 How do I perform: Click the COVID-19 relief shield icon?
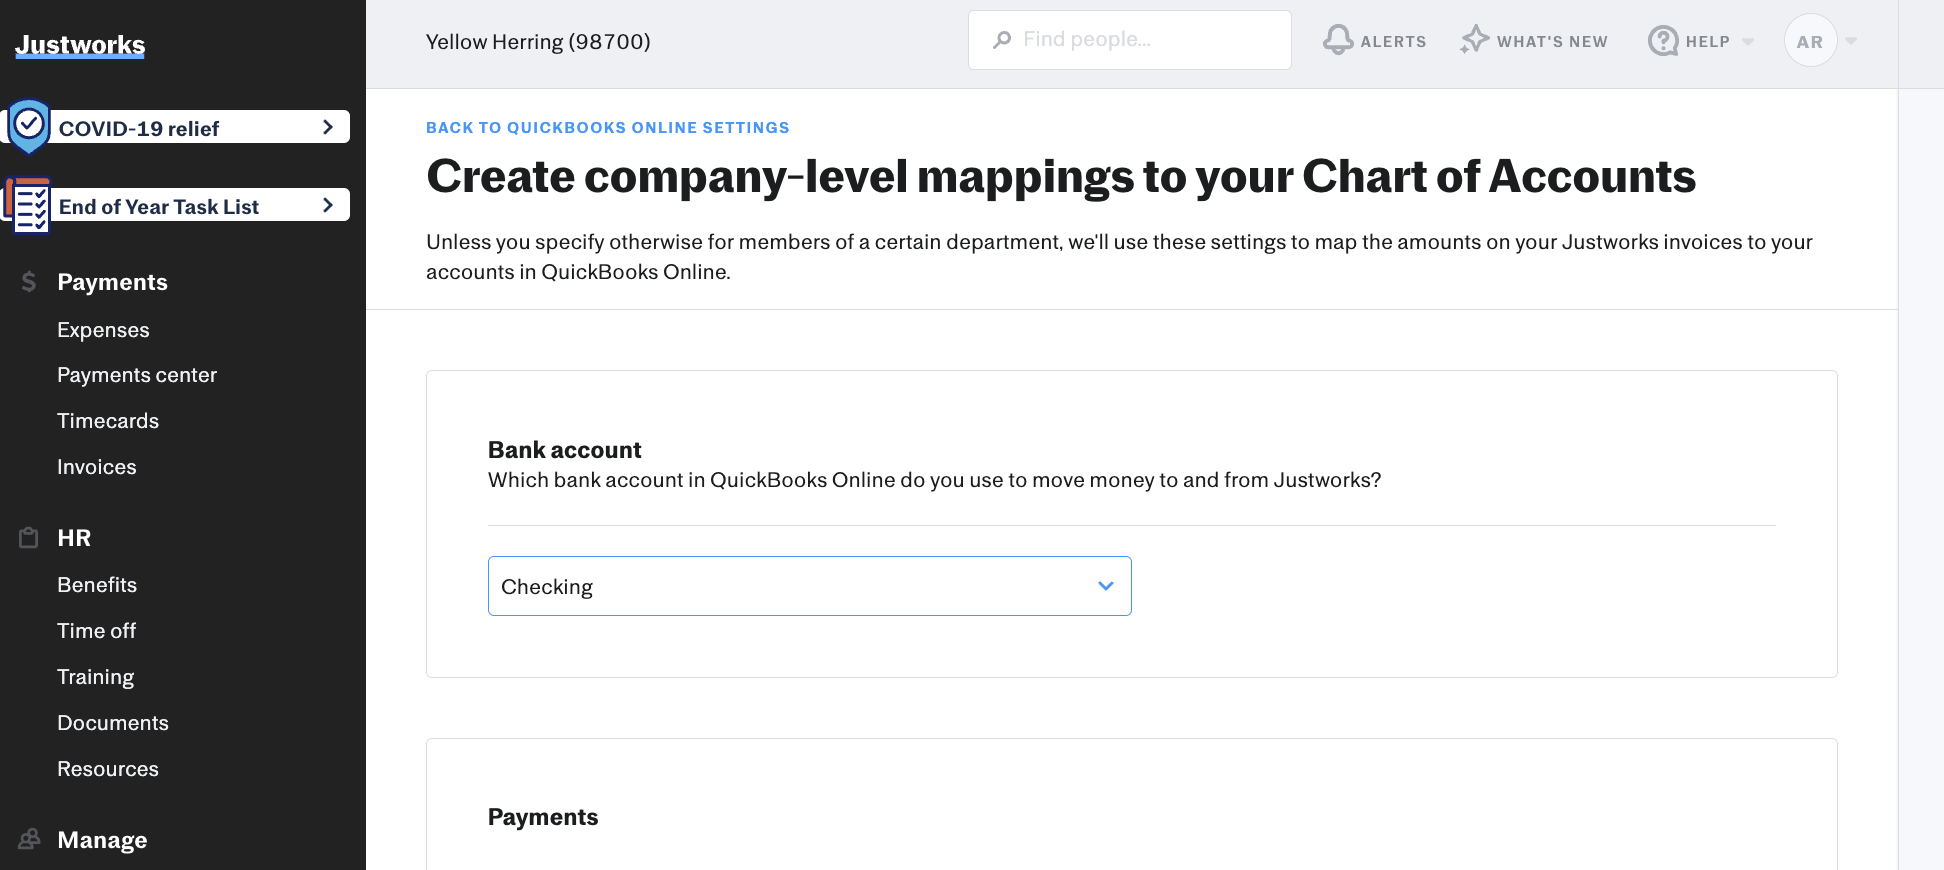tap(29, 126)
